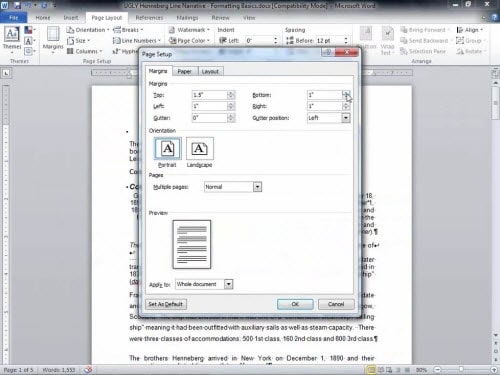This screenshot has width=500, height=375.
Task: Click the Theme Fonts icon
Action: coord(28,41)
